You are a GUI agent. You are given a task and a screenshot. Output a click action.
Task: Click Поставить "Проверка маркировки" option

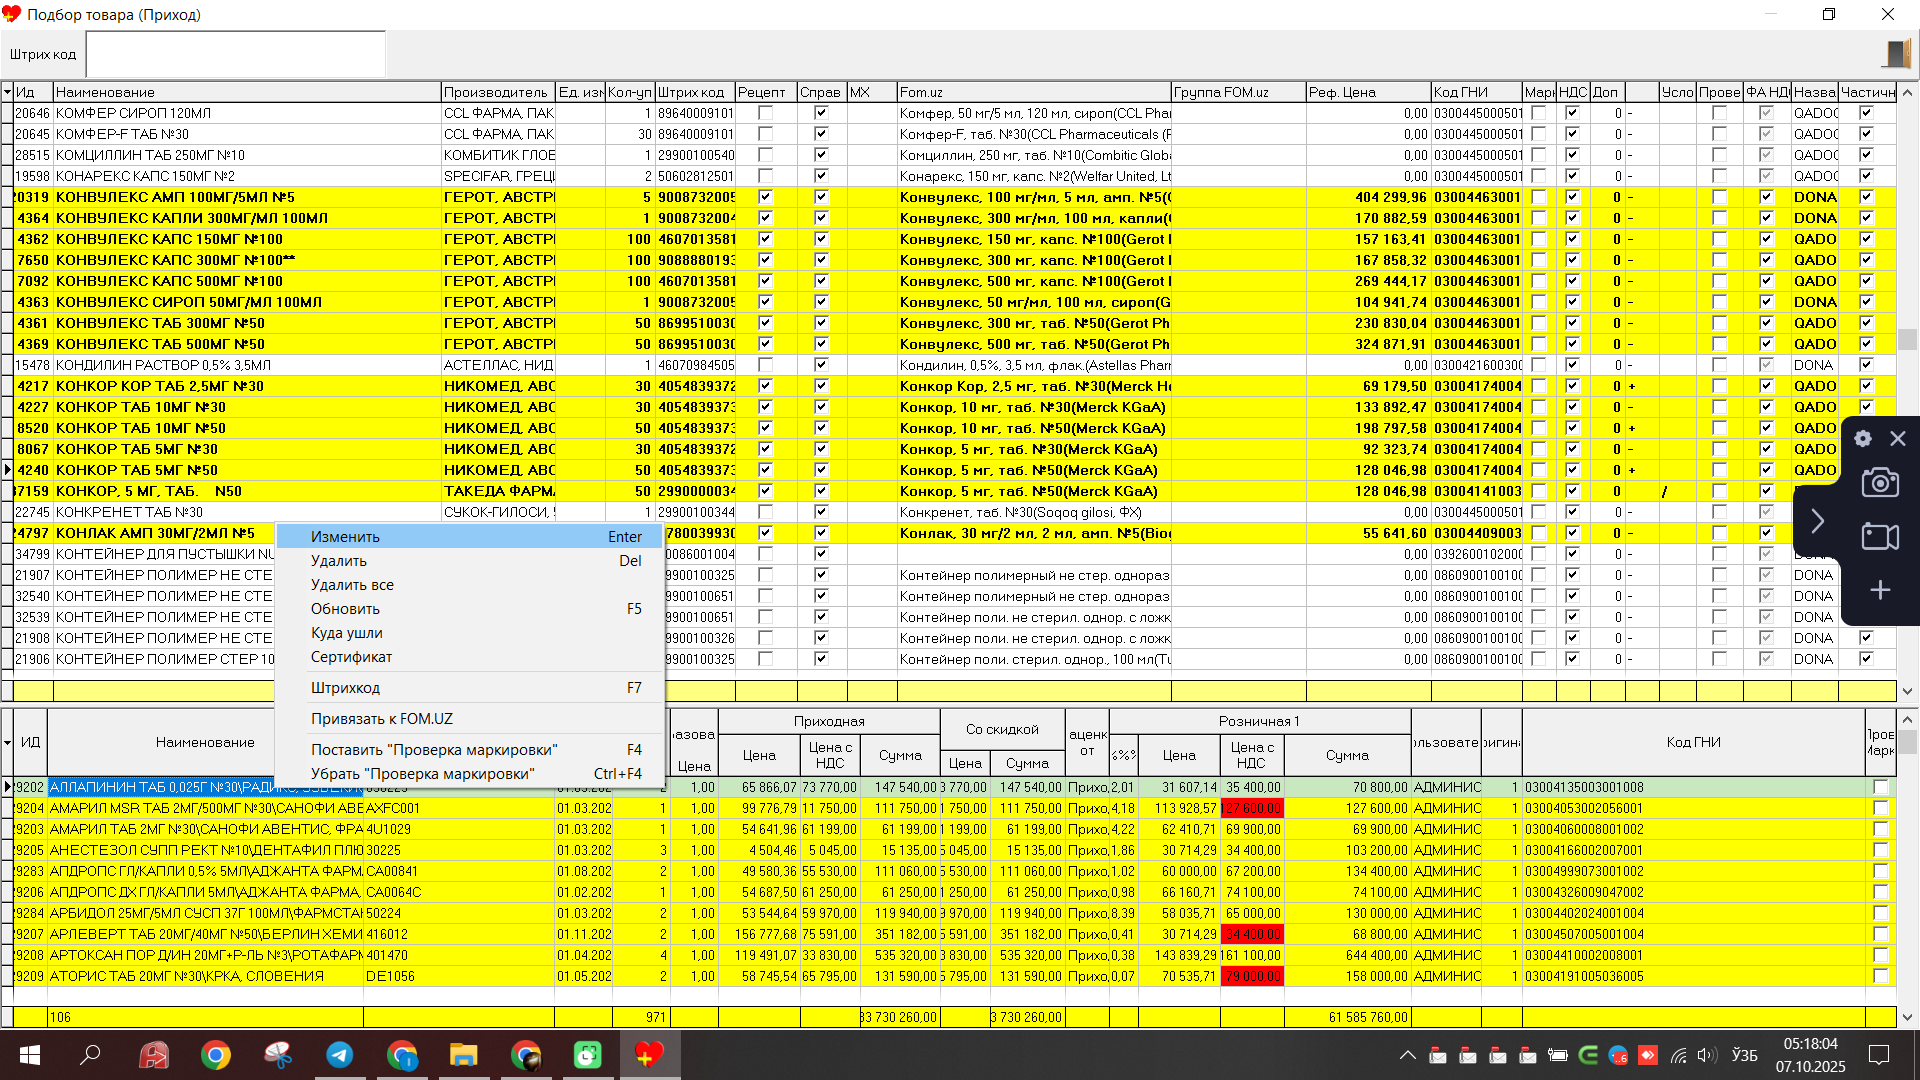coord(433,750)
